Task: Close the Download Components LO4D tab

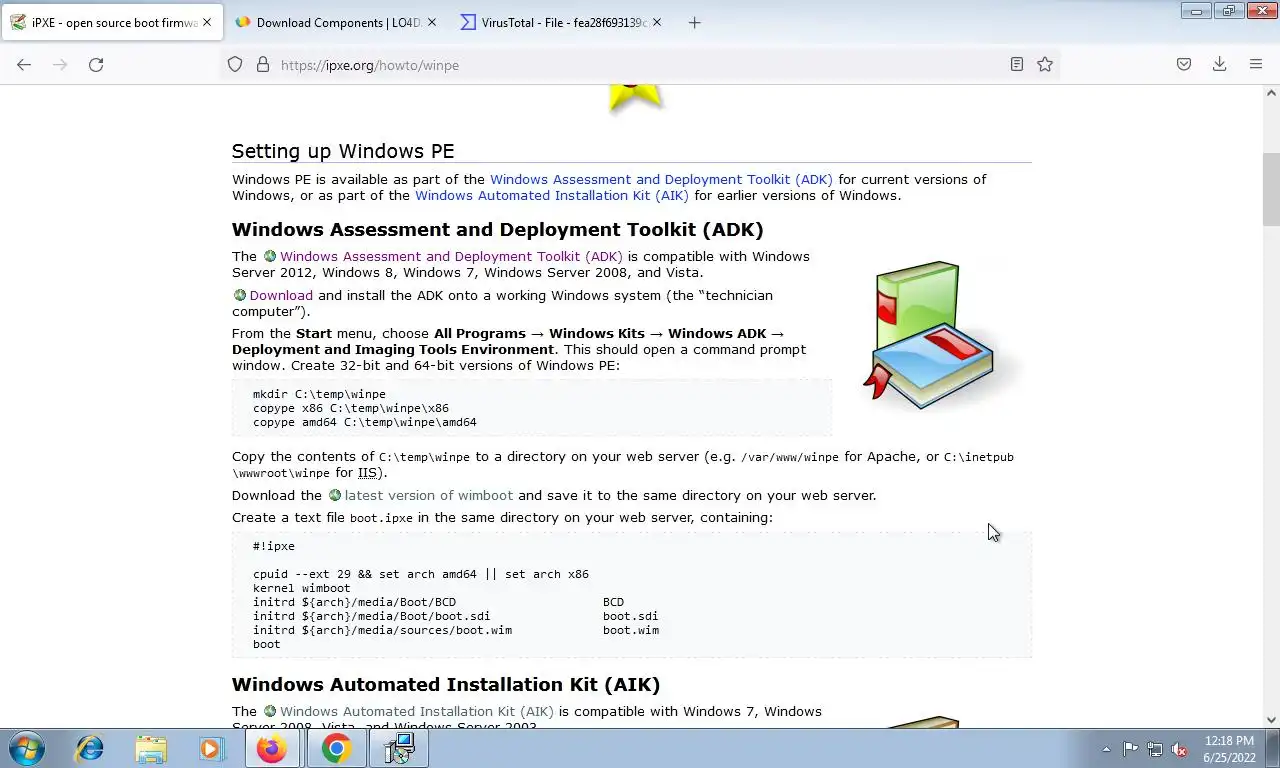Action: point(432,22)
